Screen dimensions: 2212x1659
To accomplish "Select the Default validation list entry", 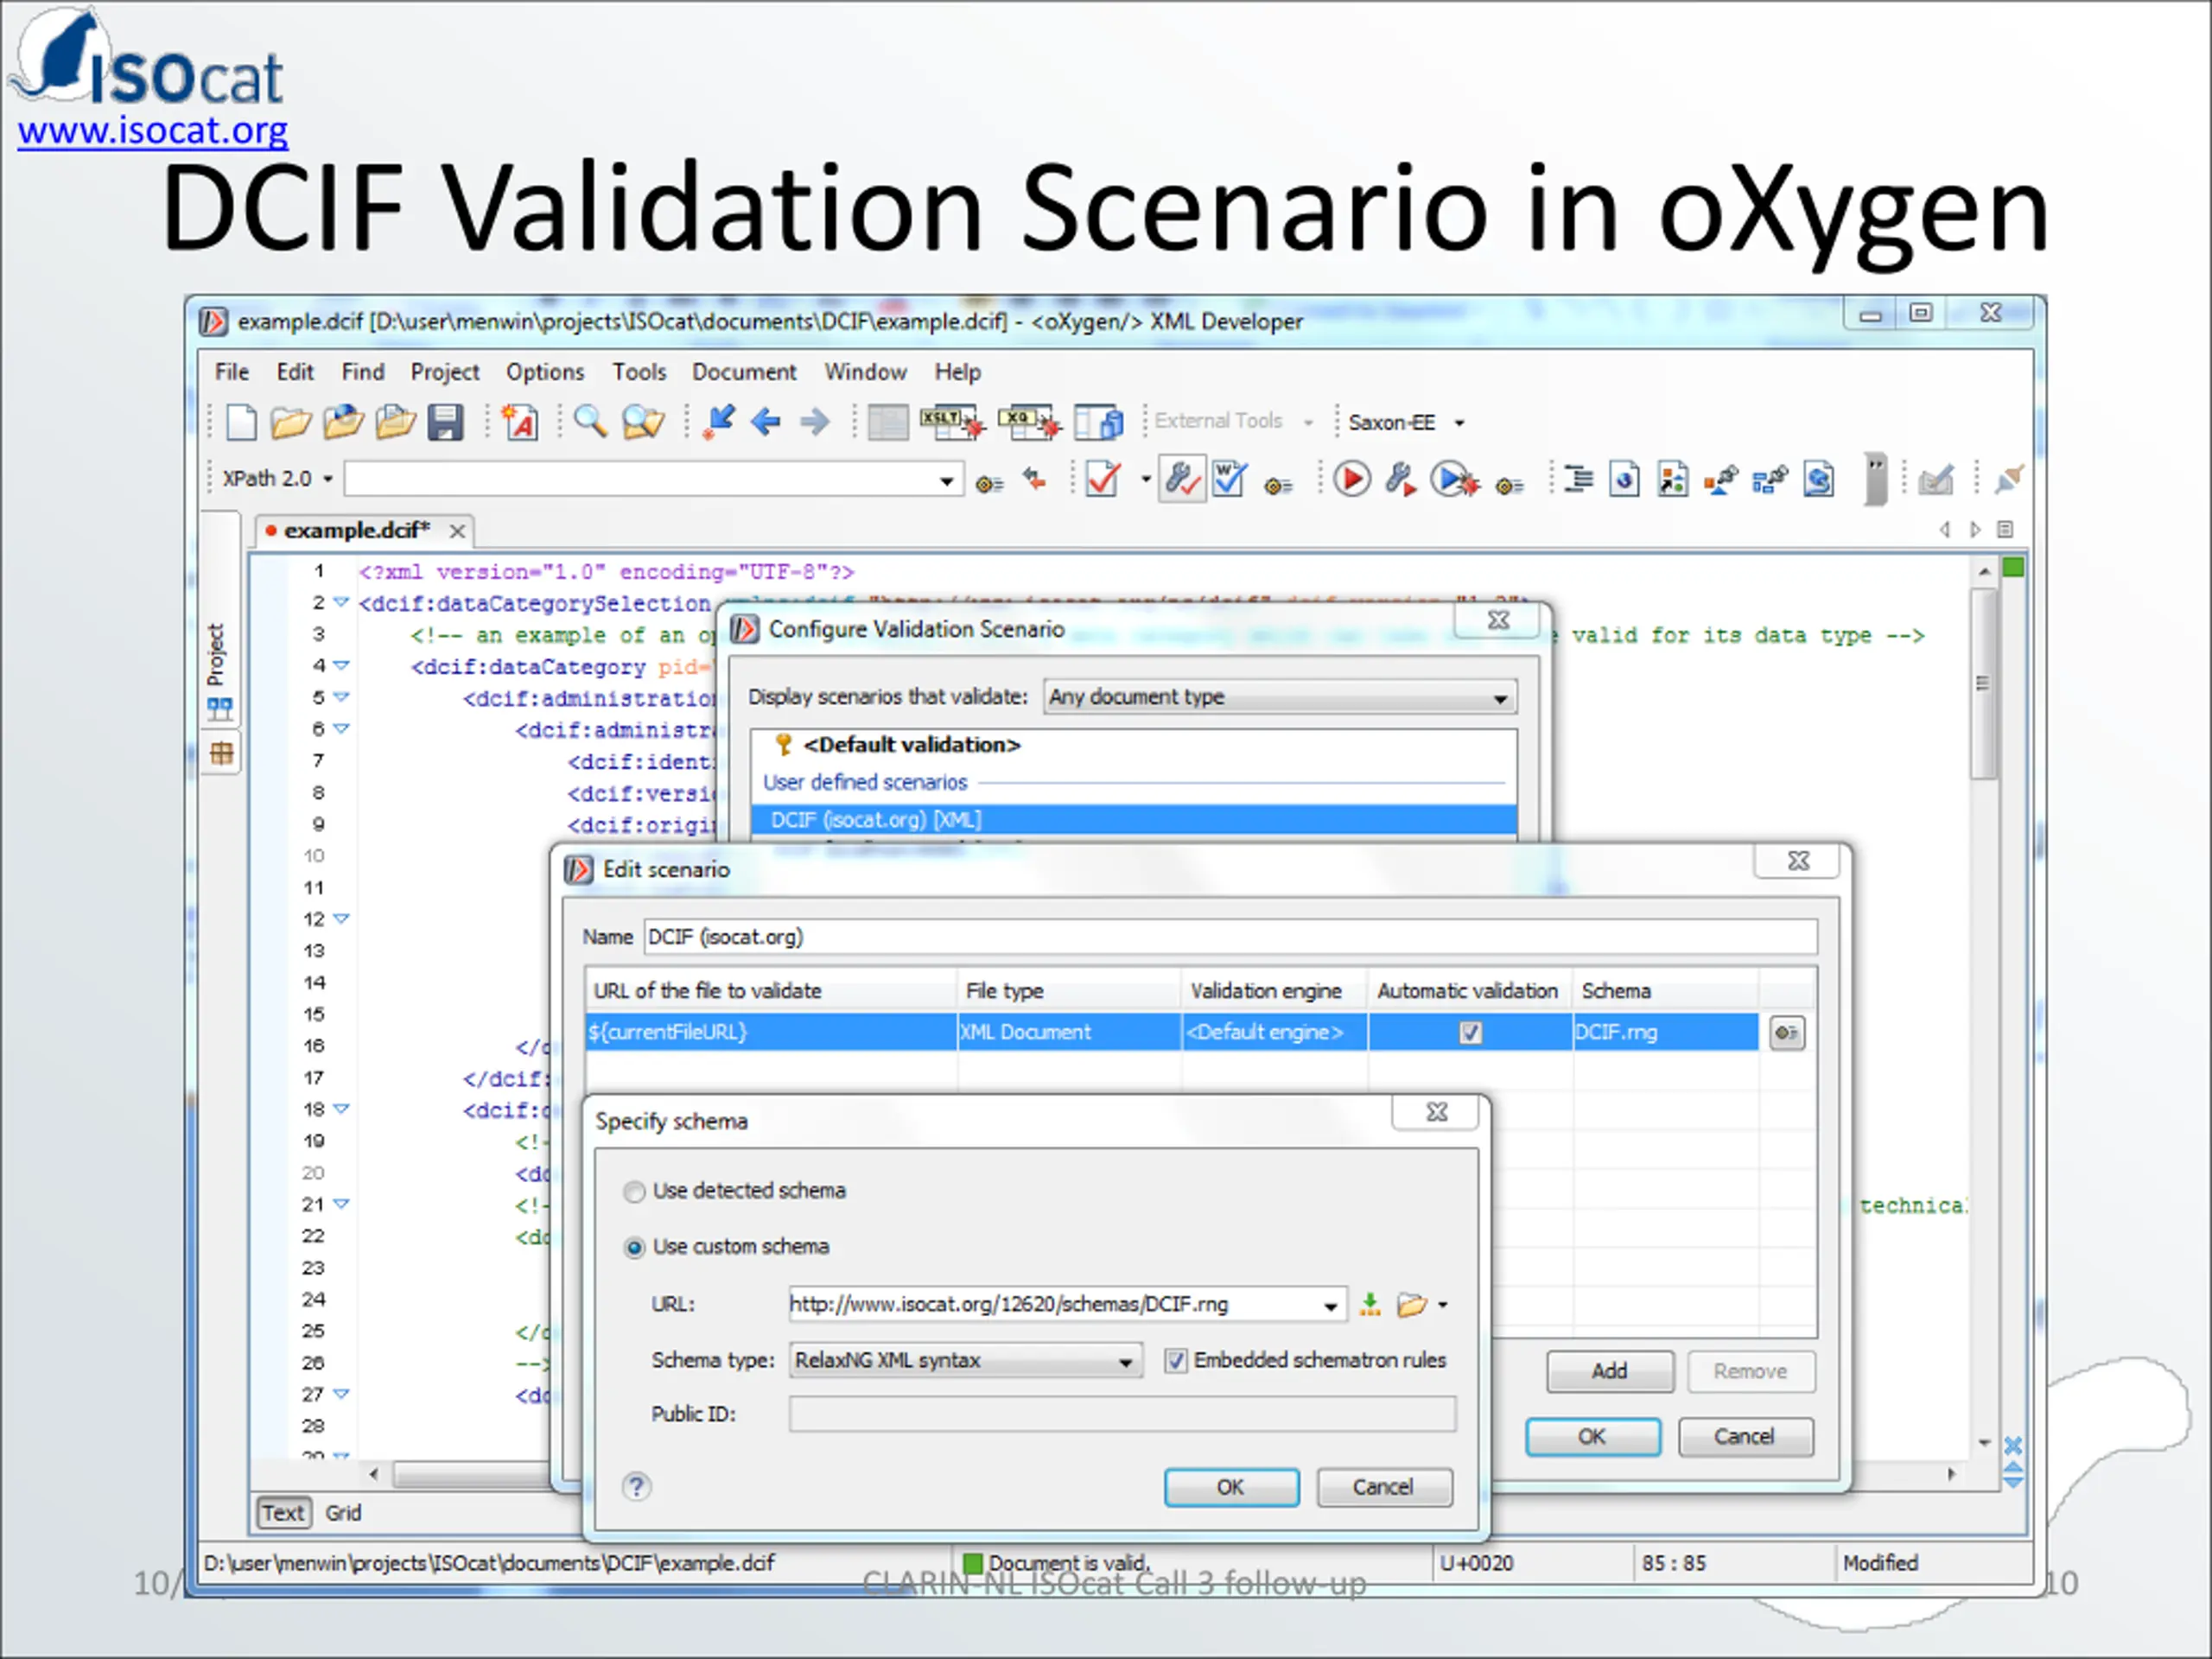I will [911, 745].
